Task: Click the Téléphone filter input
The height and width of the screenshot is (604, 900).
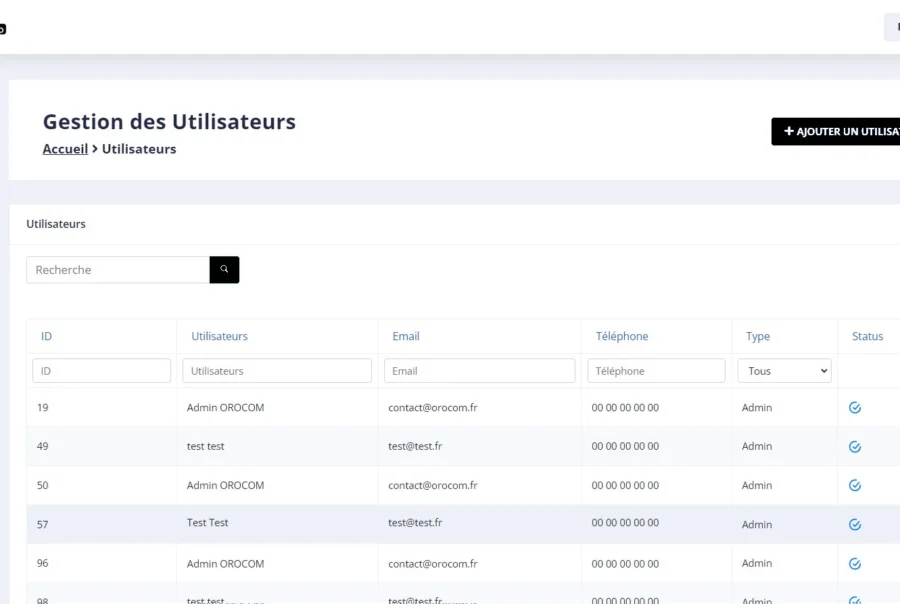Action: click(x=656, y=371)
